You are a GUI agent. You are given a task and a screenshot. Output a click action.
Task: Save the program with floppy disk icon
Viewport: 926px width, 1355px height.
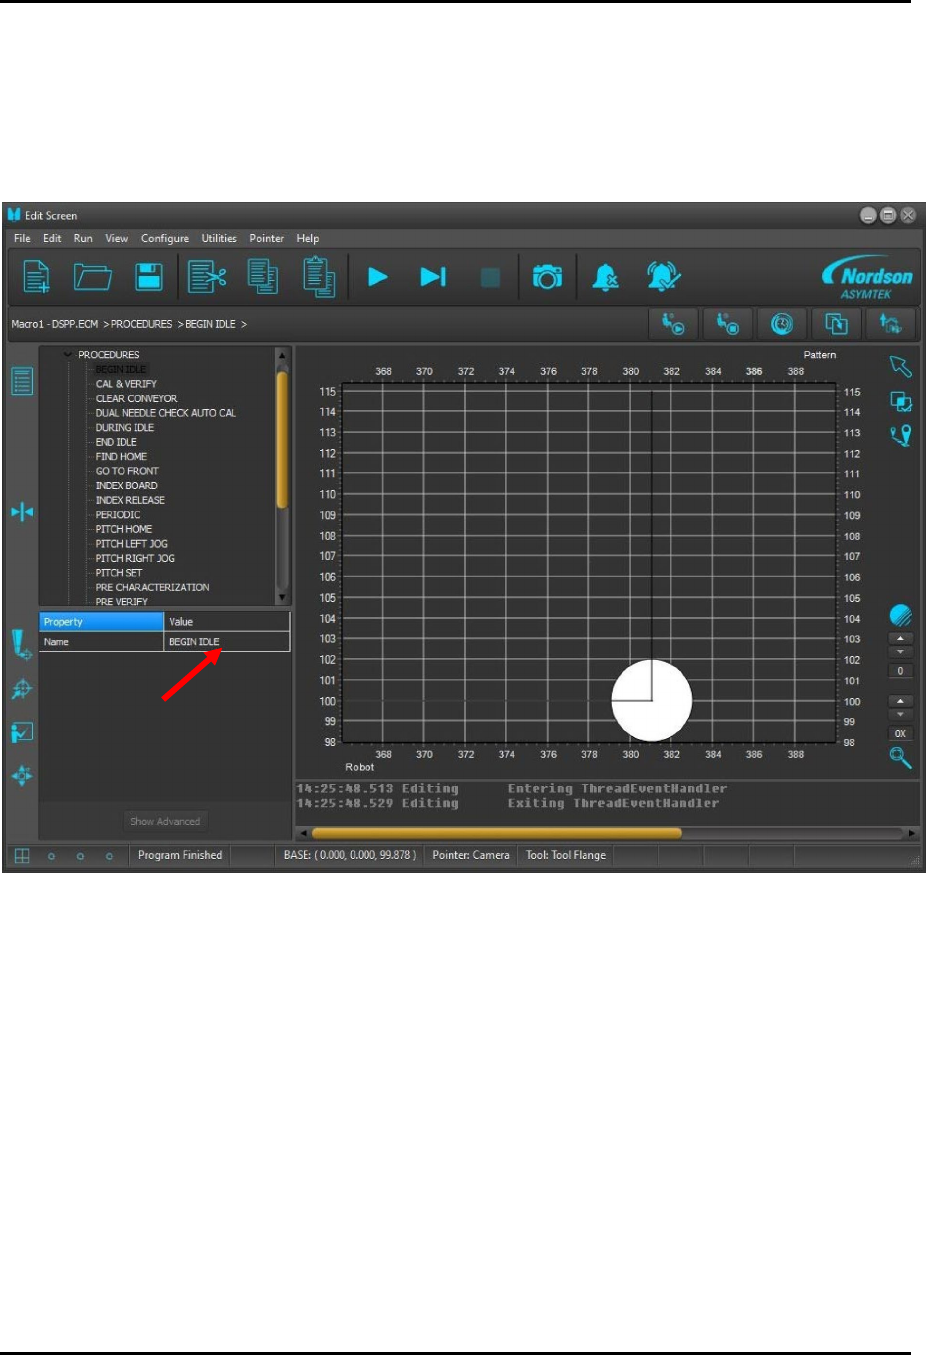click(x=149, y=276)
